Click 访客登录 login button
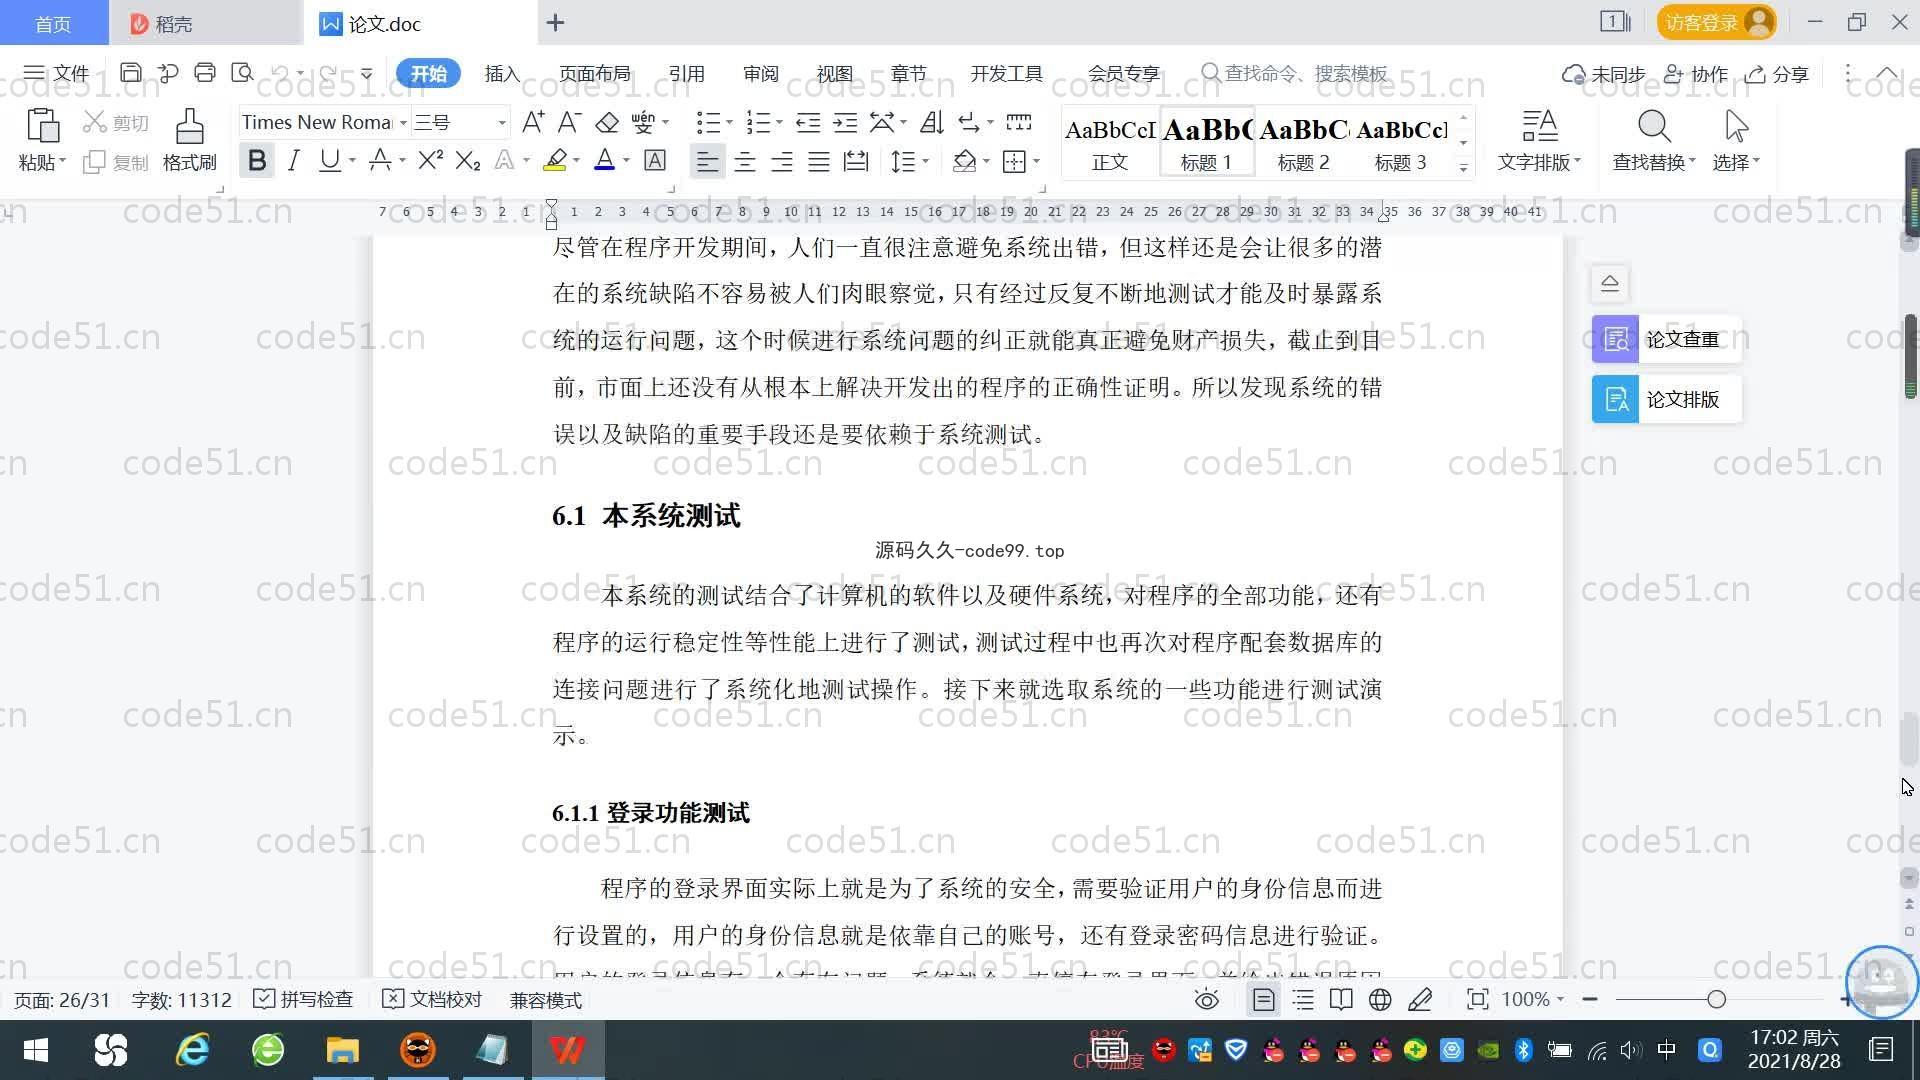The height and width of the screenshot is (1080, 1920). pos(1717,22)
